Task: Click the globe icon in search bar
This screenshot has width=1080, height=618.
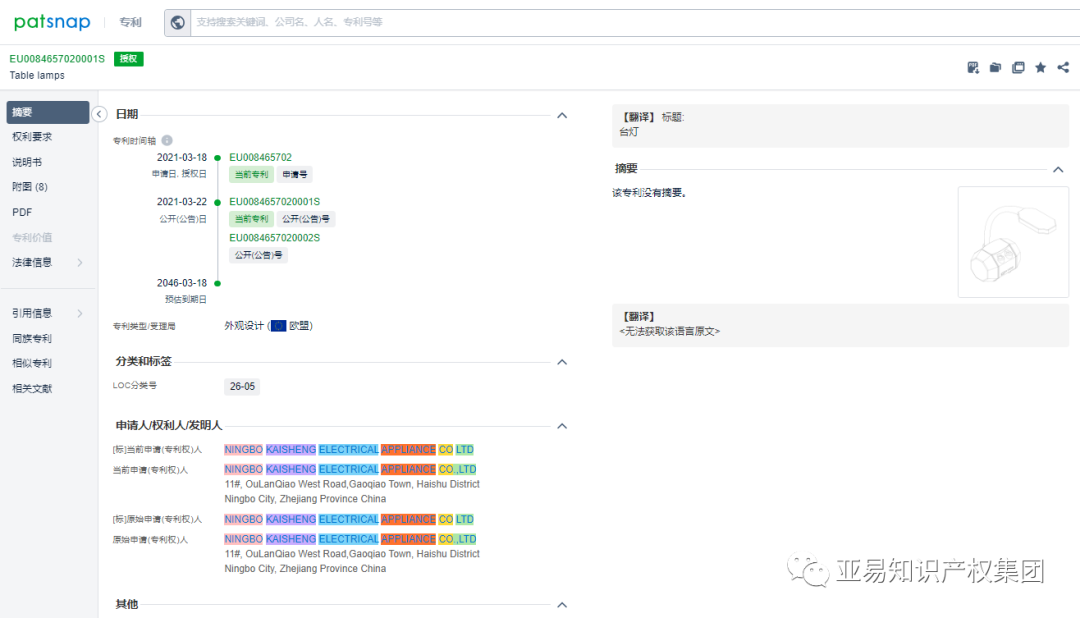Action: point(178,22)
